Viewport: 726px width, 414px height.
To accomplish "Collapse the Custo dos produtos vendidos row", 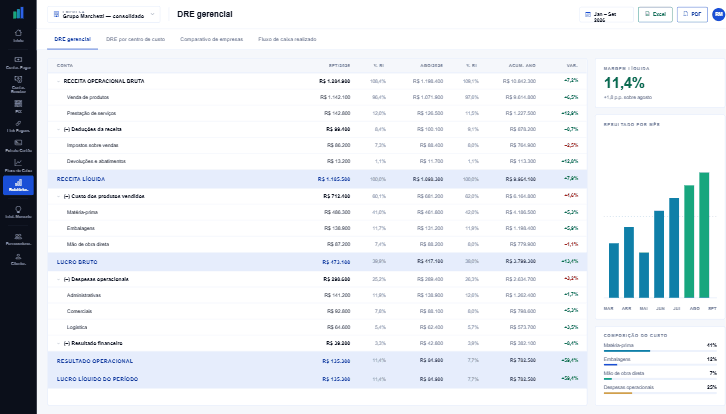I will click(58, 196).
